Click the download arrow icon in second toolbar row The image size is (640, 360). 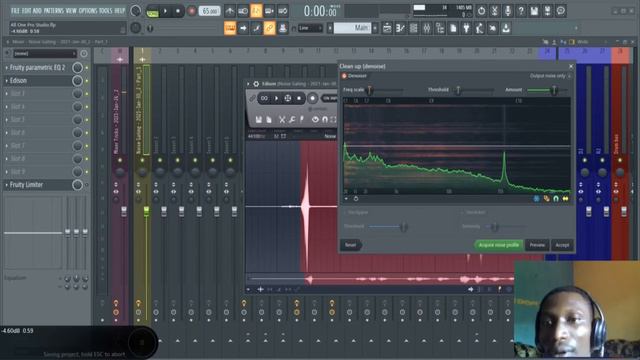pyautogui.click(x=506, y=28)
